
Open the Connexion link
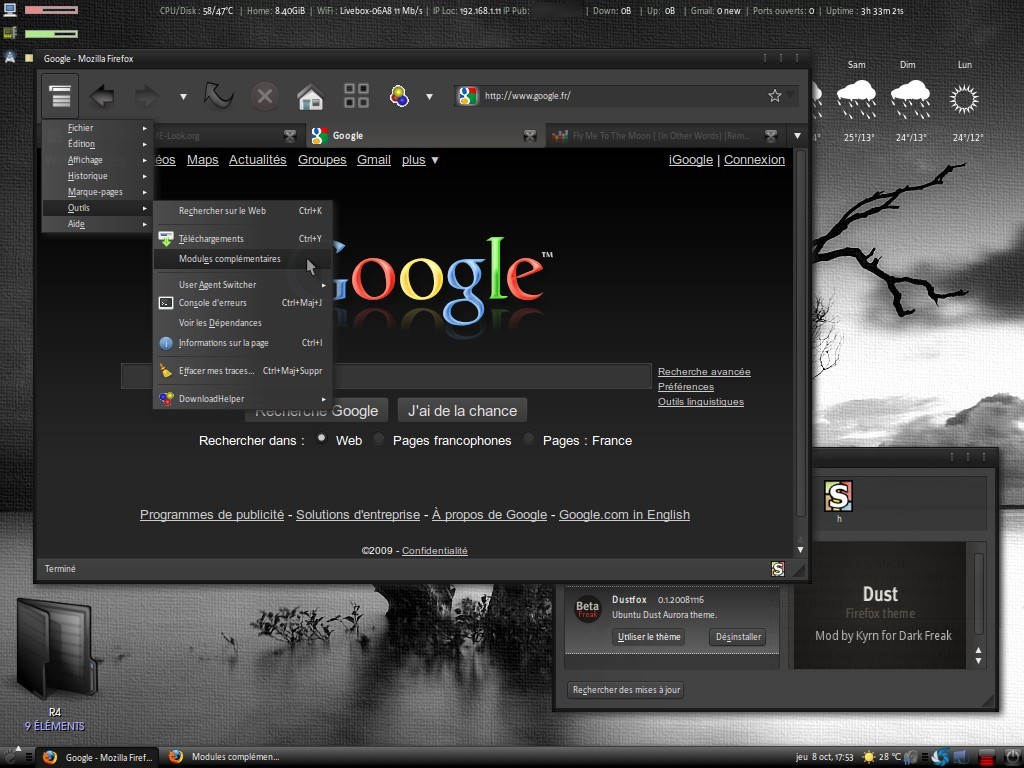[754, 160]
